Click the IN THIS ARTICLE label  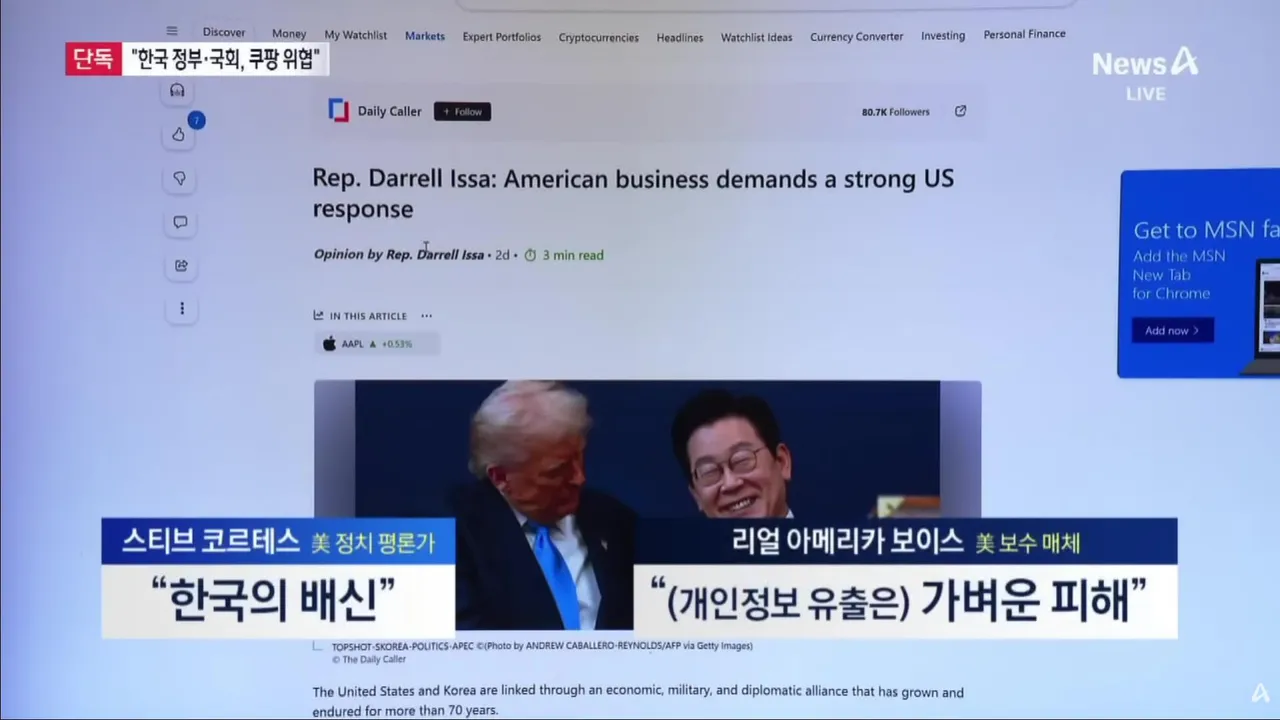click(x=368, y=316)
